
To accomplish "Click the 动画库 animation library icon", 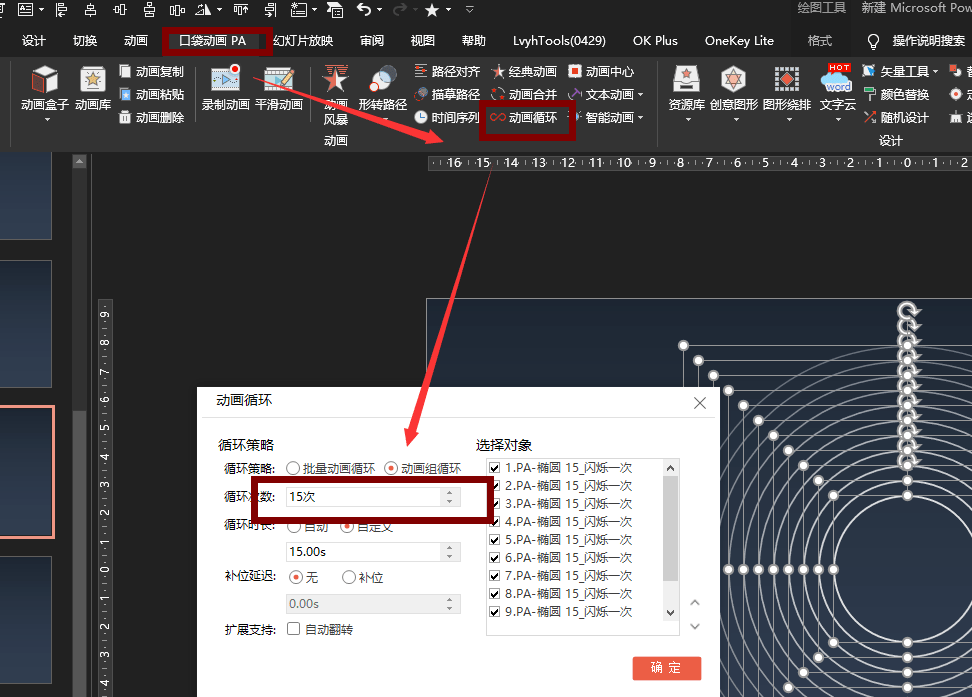I will pyautogui.click(x=92, y=90).
